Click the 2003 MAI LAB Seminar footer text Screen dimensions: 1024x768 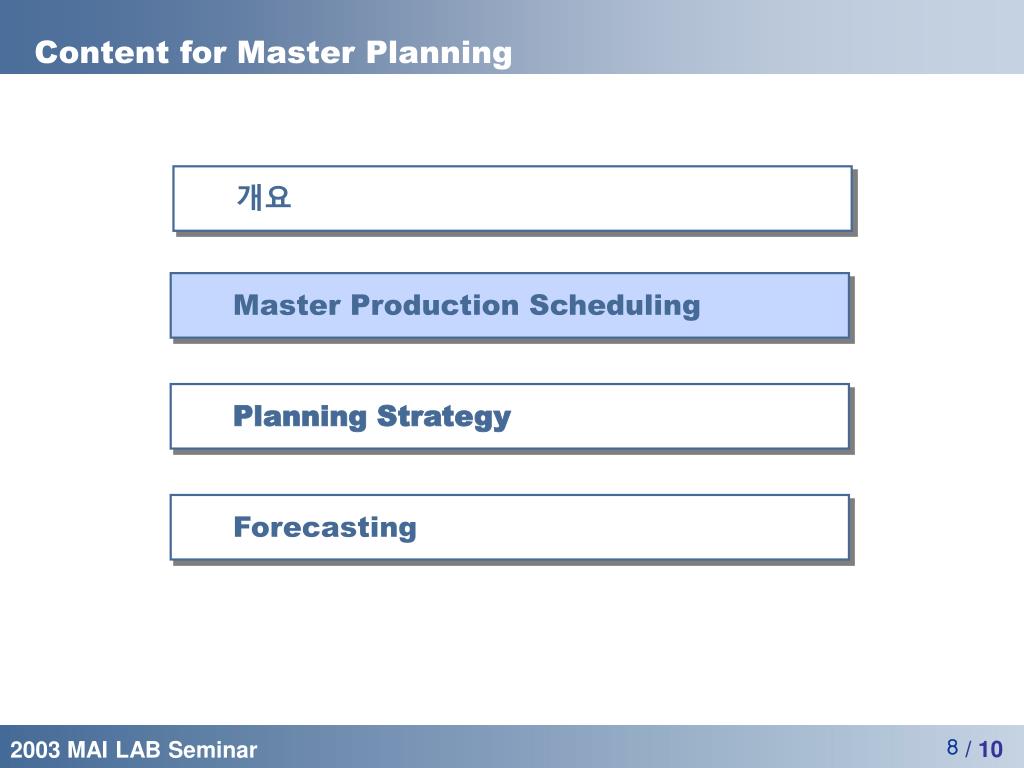[x=134, y=749]
